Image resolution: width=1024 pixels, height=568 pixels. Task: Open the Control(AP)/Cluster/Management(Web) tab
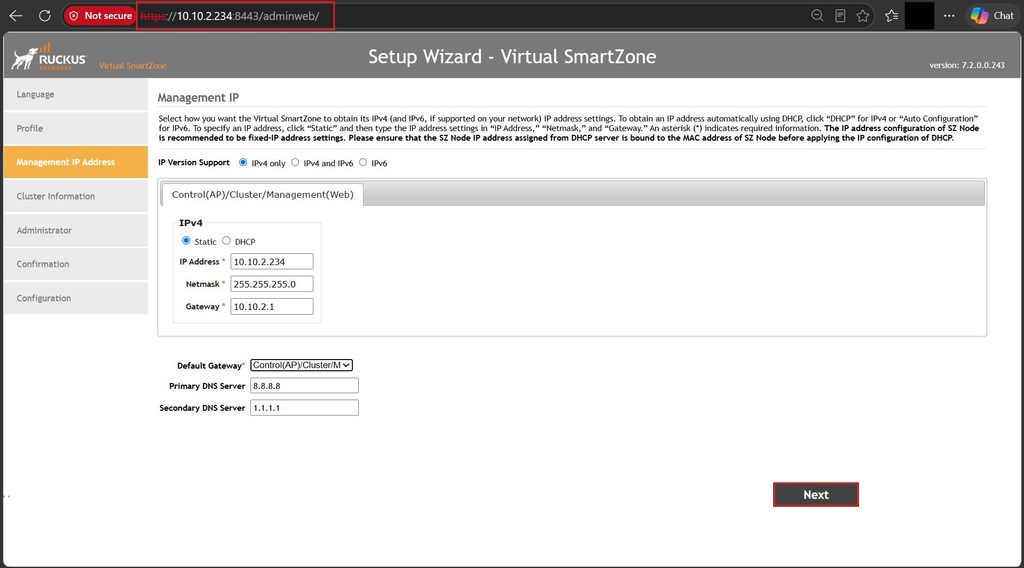(x=263, y=195)
